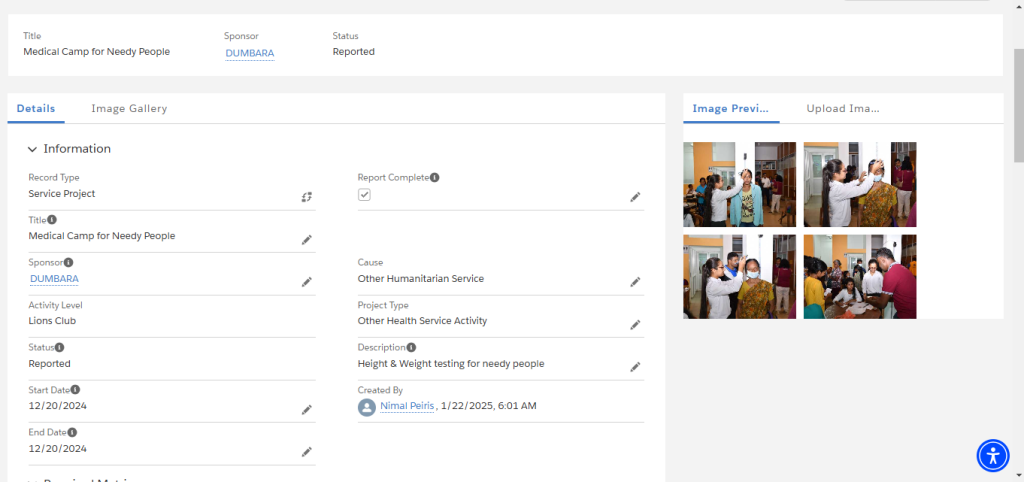1024x482 pixels.
Task: Click Nimal Peiris user avatar icon
Action: 367,408
